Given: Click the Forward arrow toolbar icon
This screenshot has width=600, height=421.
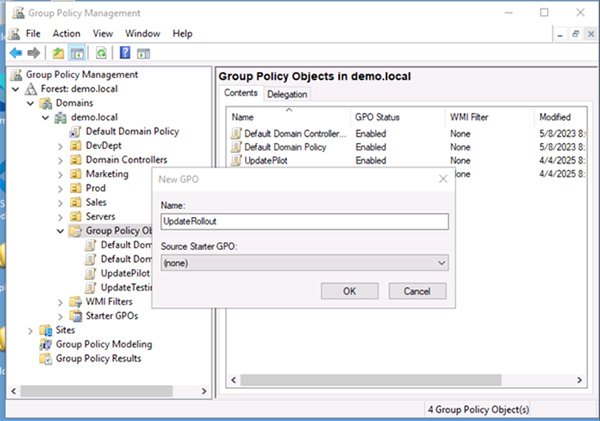Looking at the screenshot, I should coord(34,53).
